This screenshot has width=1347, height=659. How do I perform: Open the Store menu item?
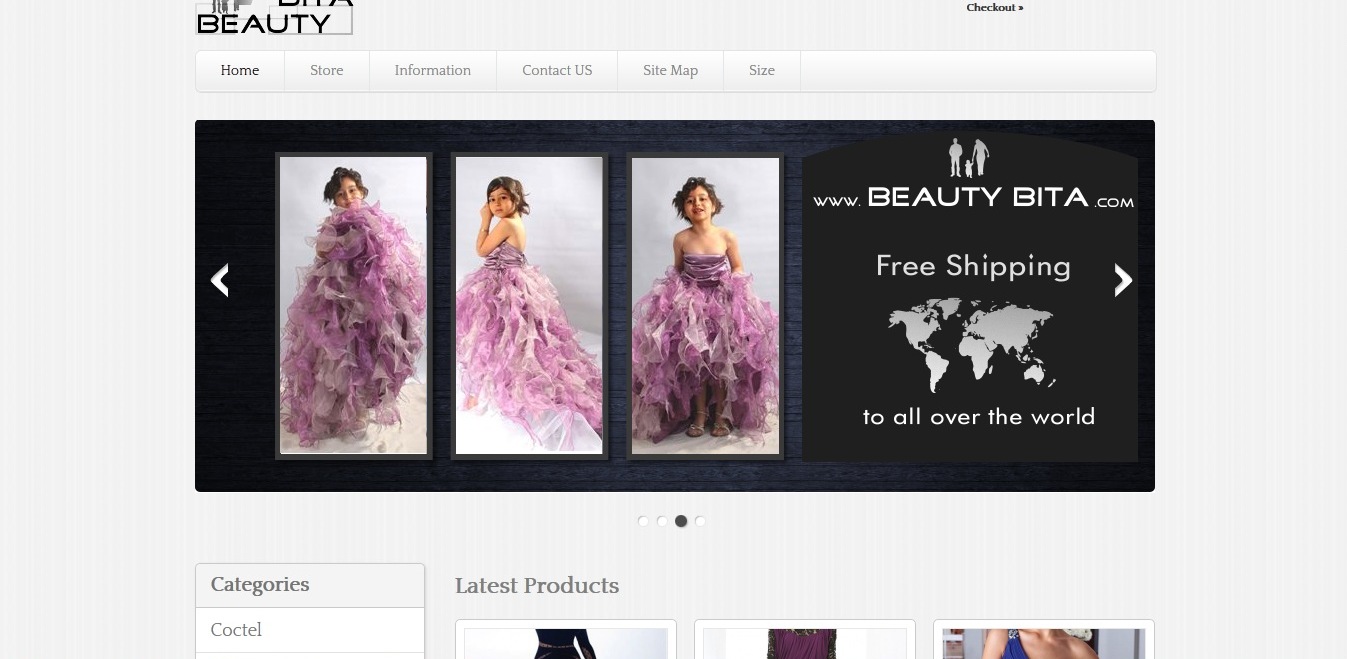point(327,71)
